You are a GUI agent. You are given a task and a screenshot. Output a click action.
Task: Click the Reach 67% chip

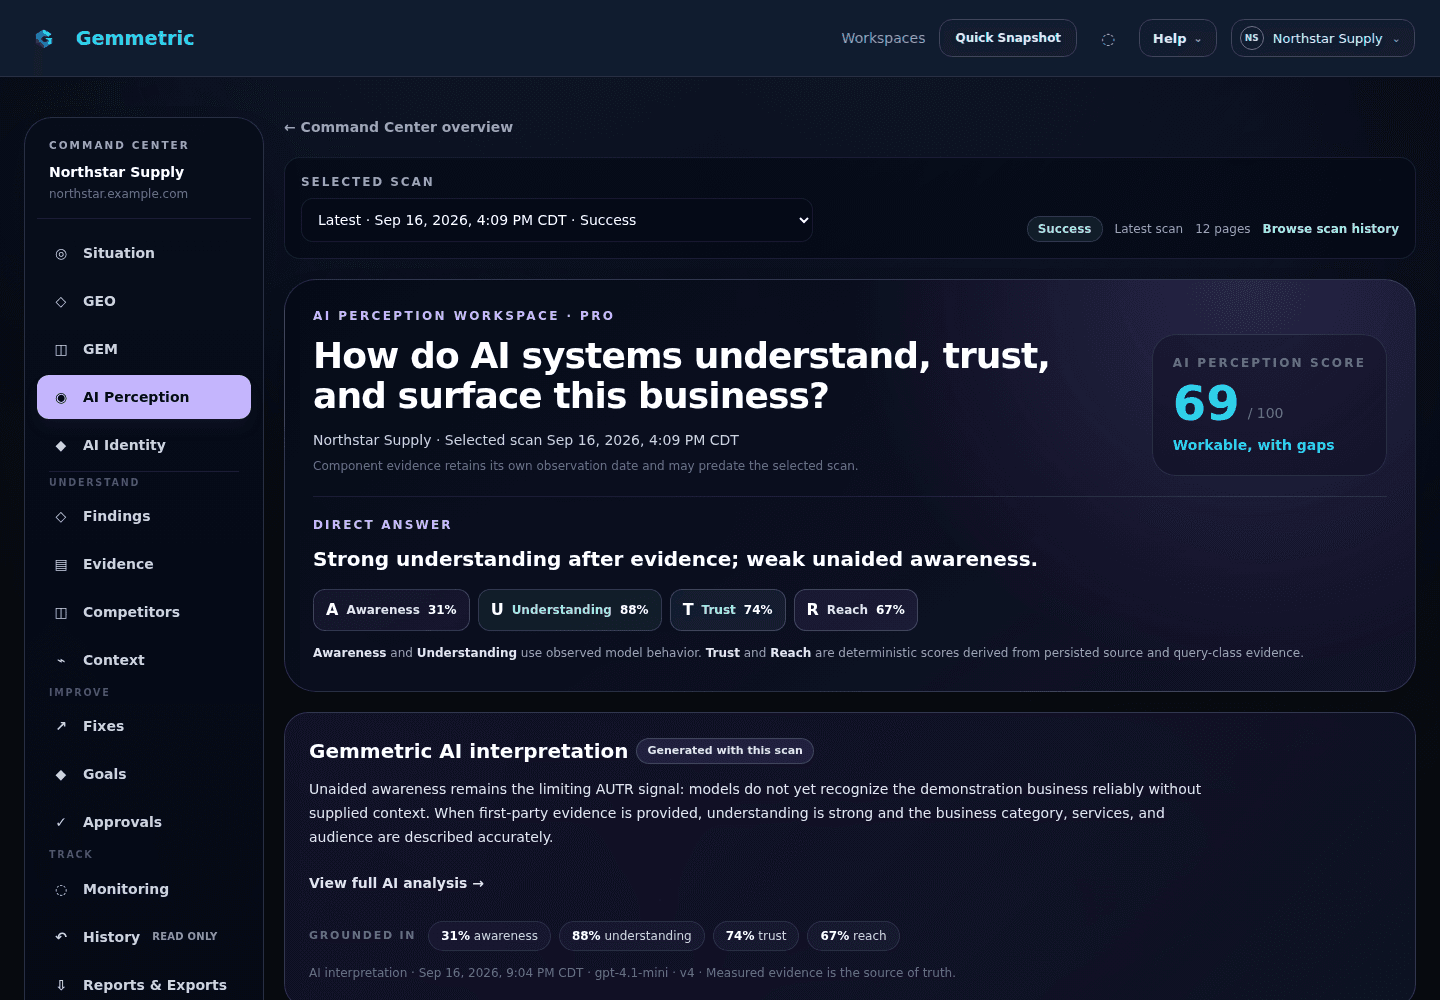[856, 610]
